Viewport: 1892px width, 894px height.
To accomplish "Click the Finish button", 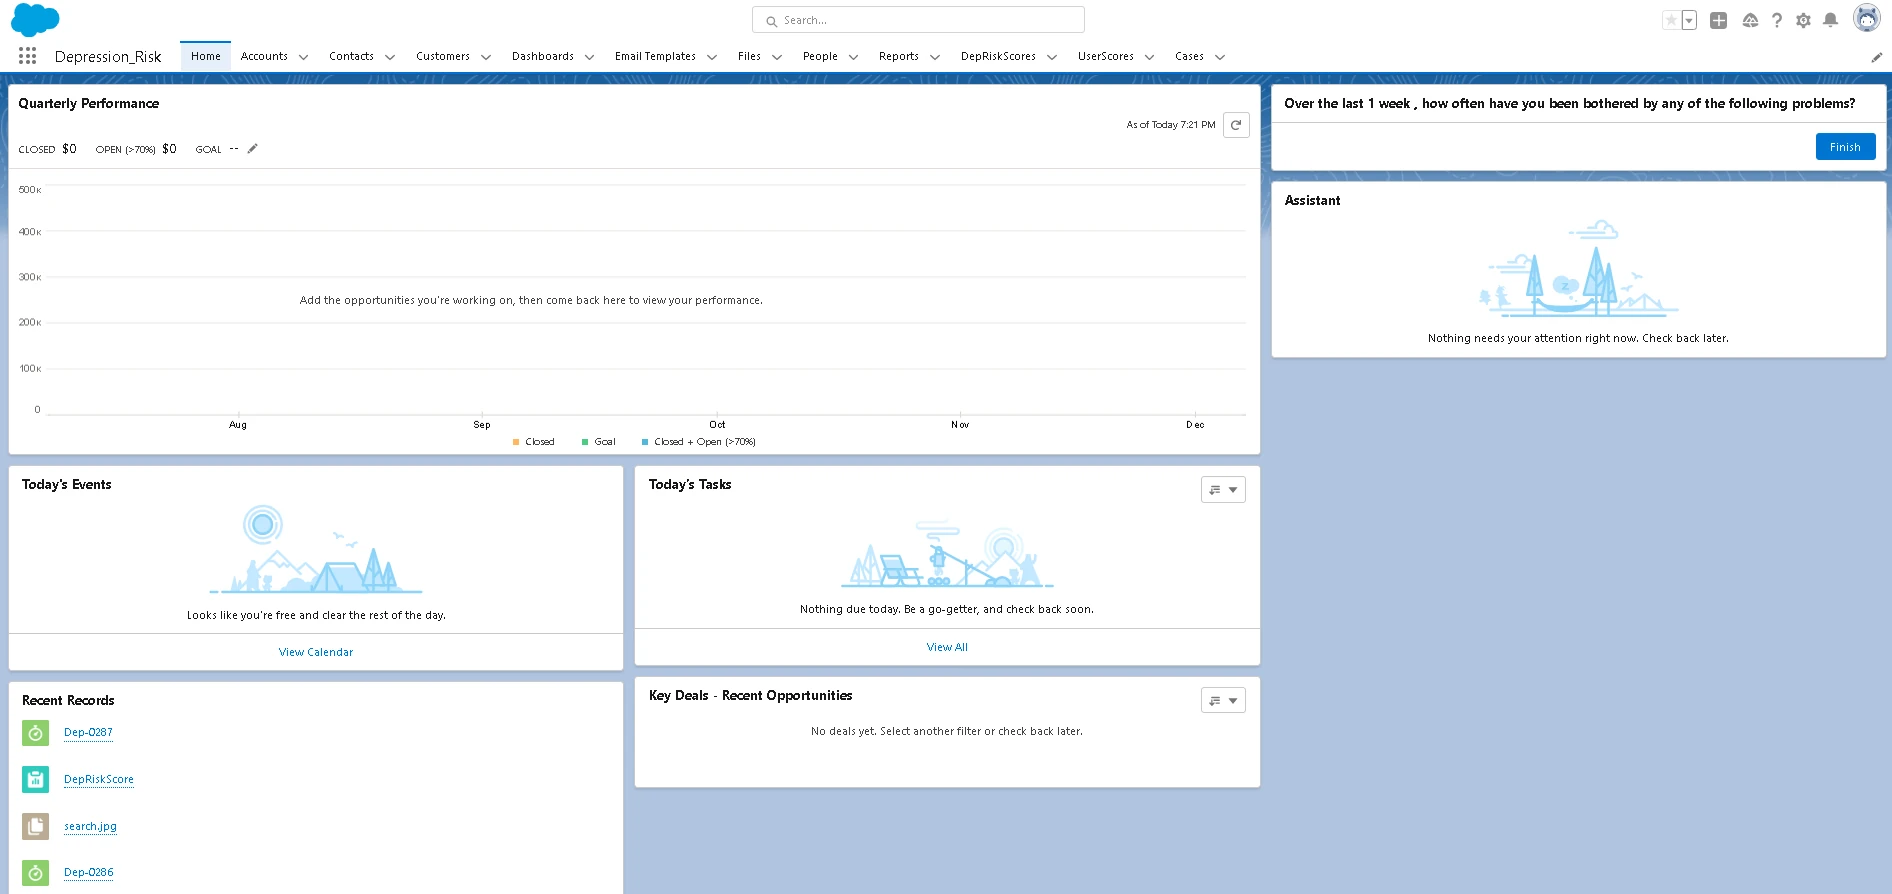I will coord(1845,147).
